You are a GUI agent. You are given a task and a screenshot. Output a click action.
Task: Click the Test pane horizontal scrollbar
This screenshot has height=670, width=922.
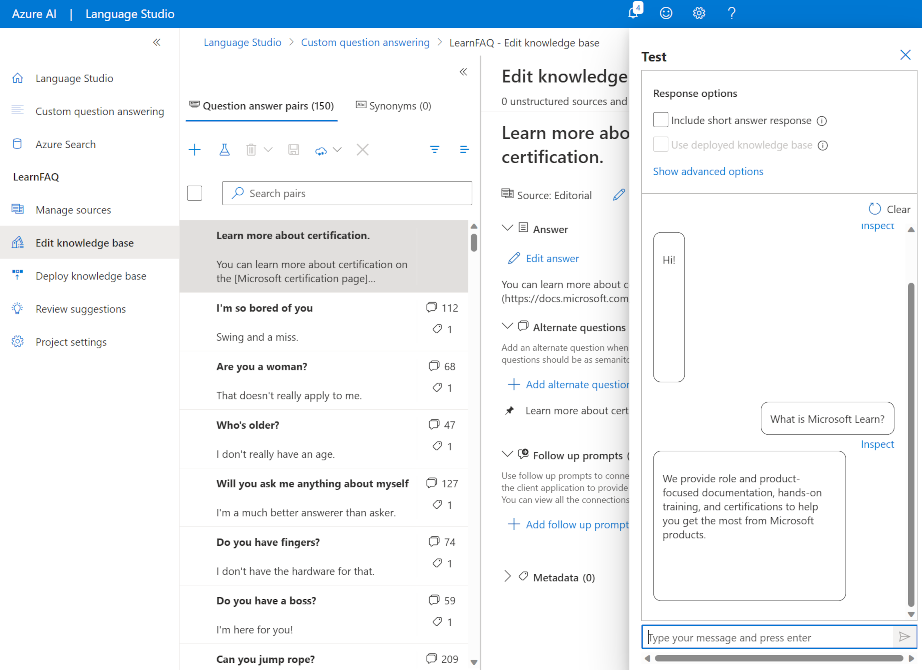click(x=779, y=658)
